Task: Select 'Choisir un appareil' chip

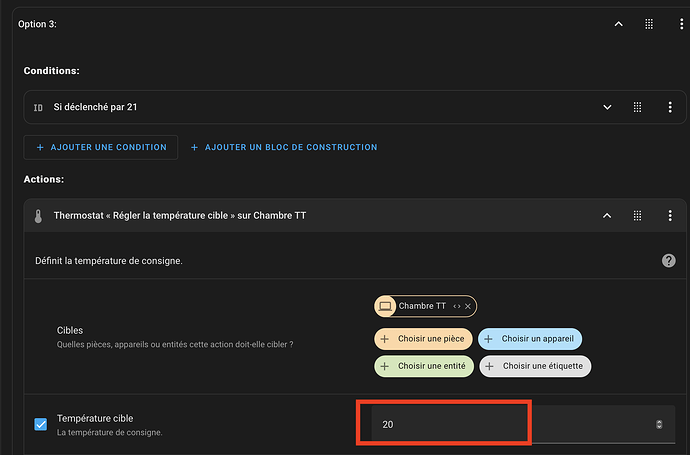Action: 530,339
